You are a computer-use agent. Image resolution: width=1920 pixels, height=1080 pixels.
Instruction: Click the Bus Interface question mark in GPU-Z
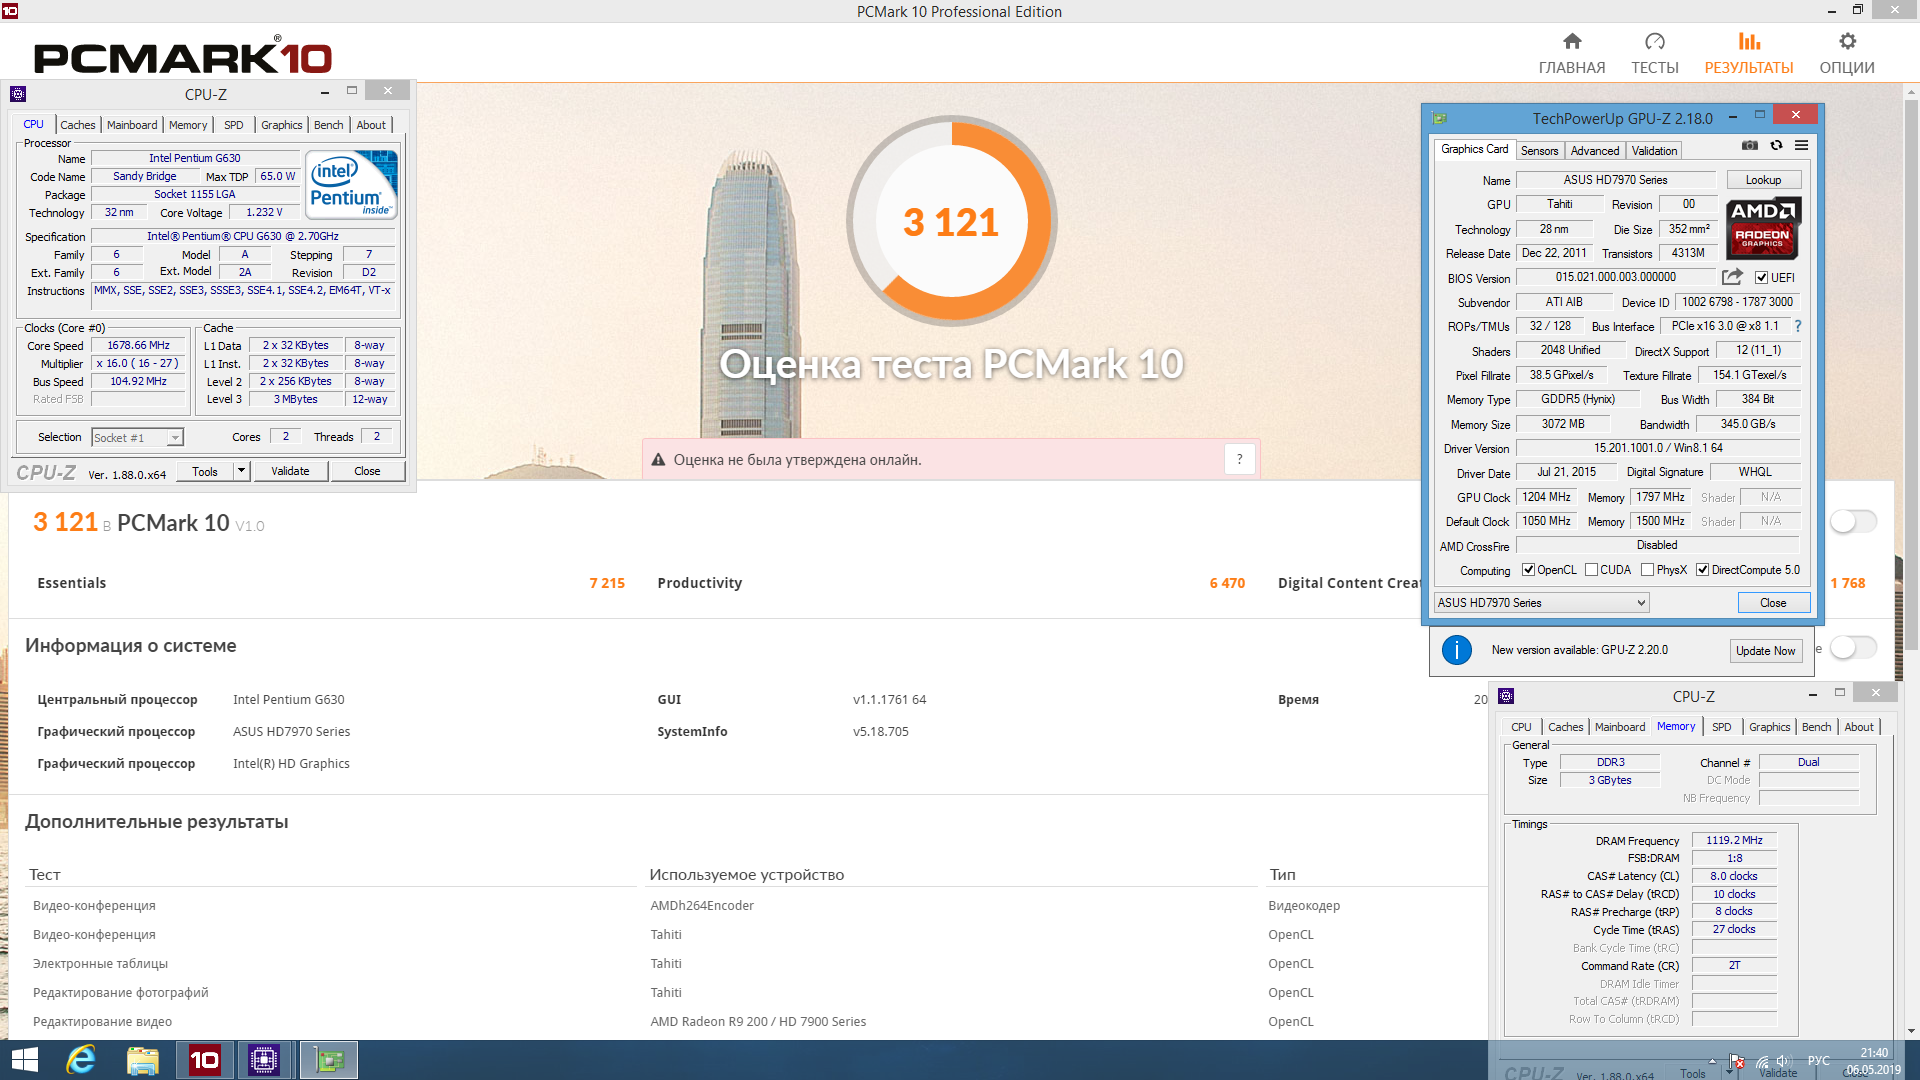(1797, 326)
